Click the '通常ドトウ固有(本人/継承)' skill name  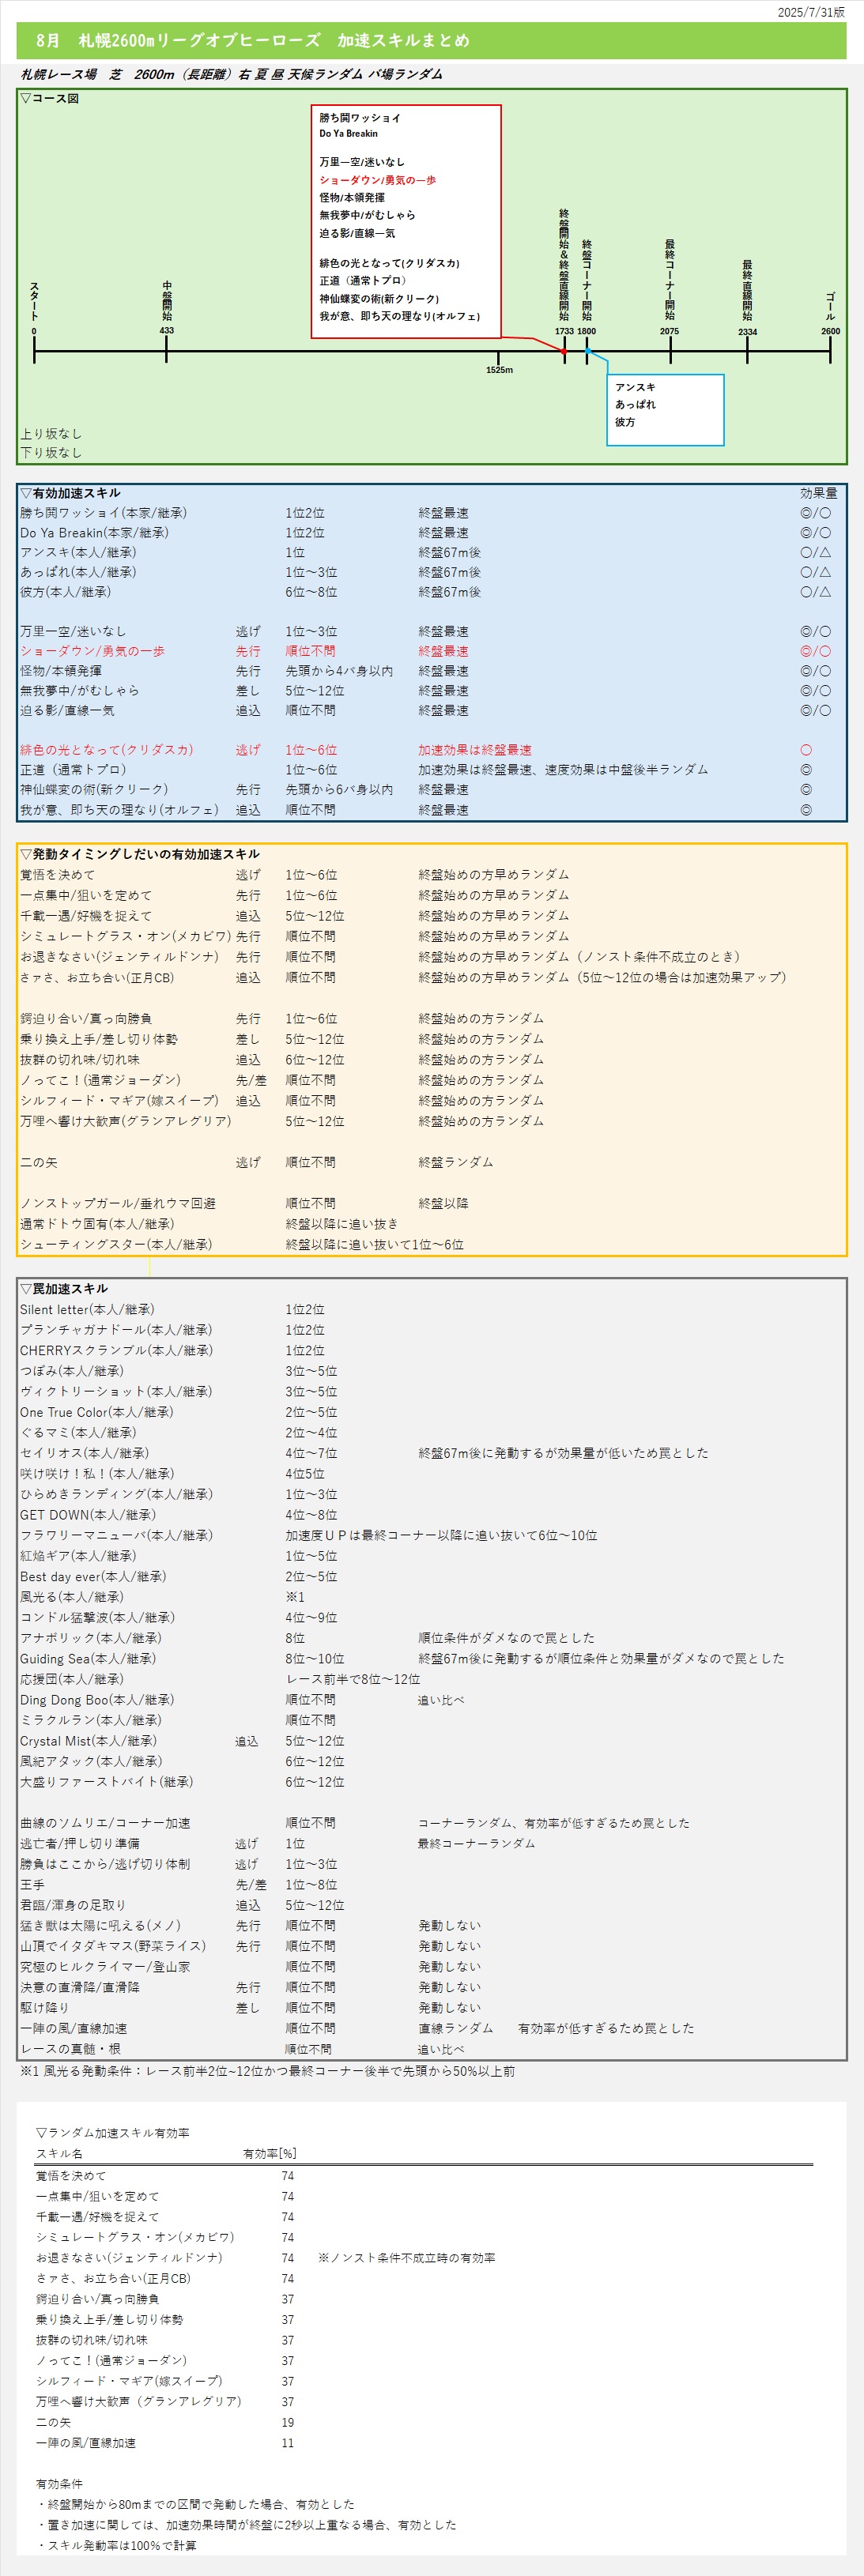click(97, 1224)
